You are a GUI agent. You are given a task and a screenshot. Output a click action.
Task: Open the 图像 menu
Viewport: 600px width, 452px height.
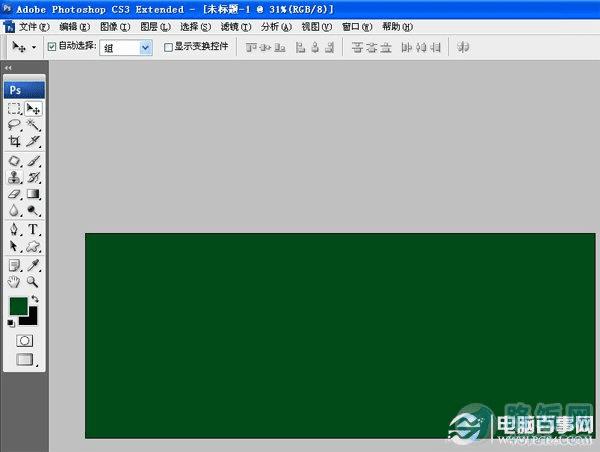point(115,27)
